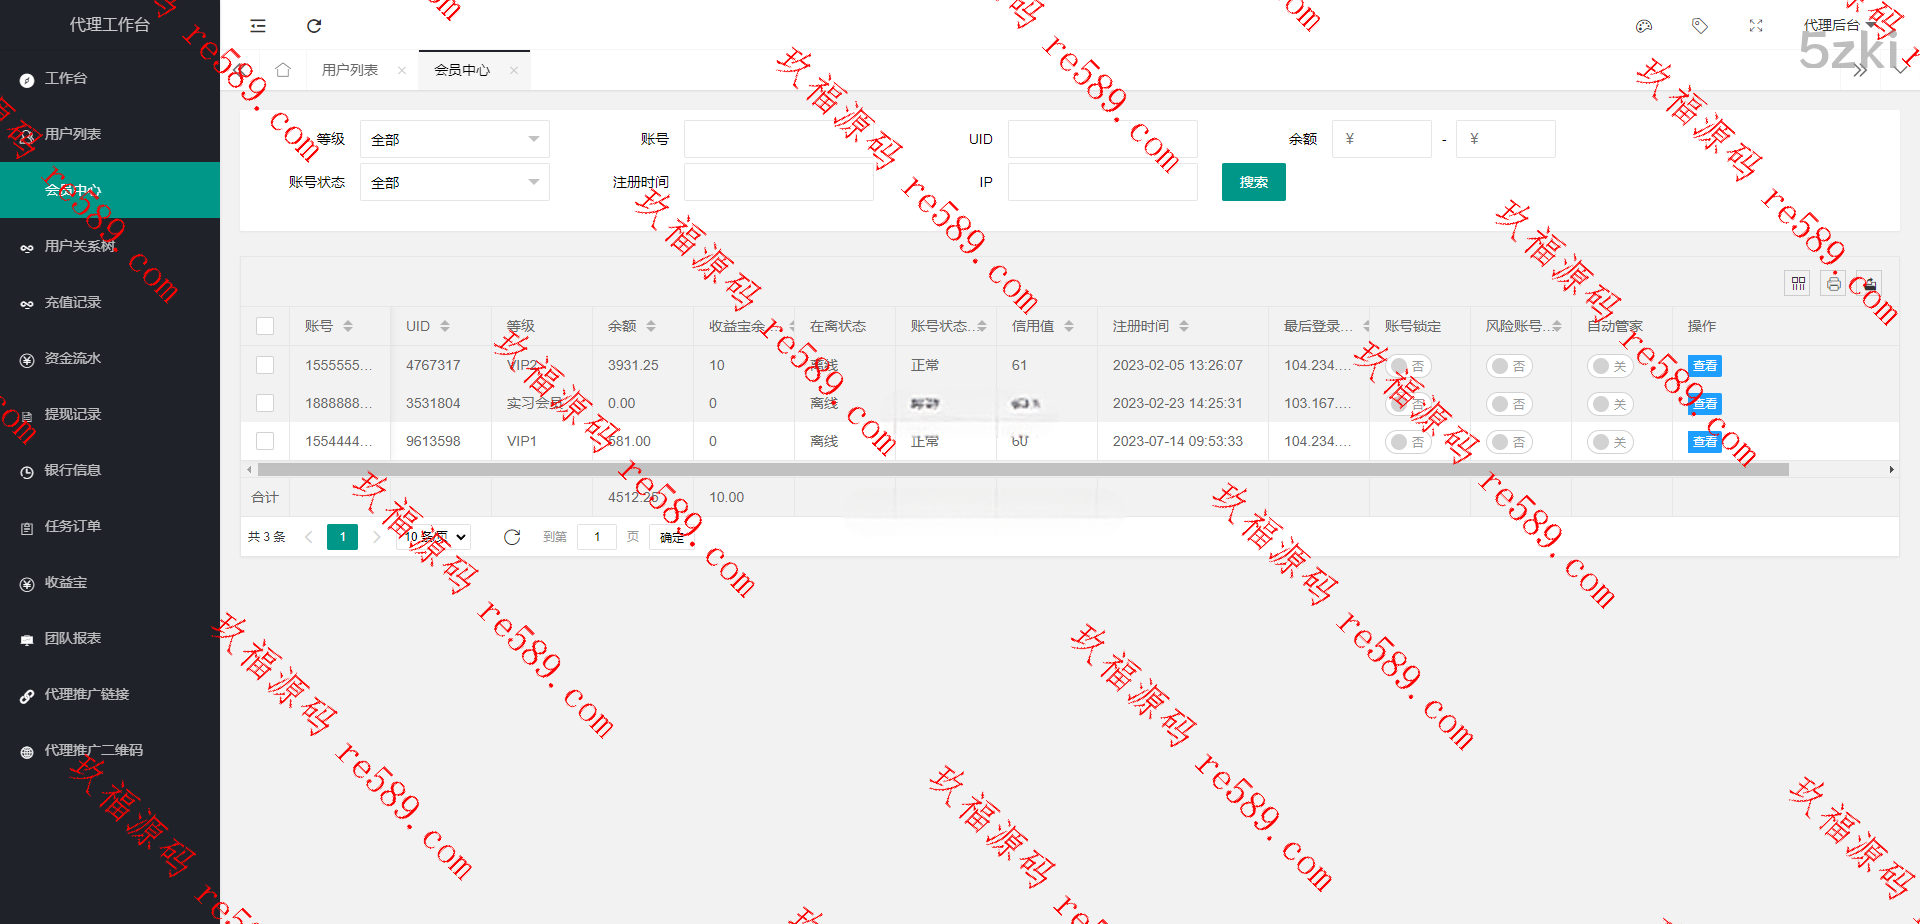The width and height of the screenshot is (1920, 924).
Task: Toggle 自动管家 switch for UID 9613598
Action: pos(1609,442)
